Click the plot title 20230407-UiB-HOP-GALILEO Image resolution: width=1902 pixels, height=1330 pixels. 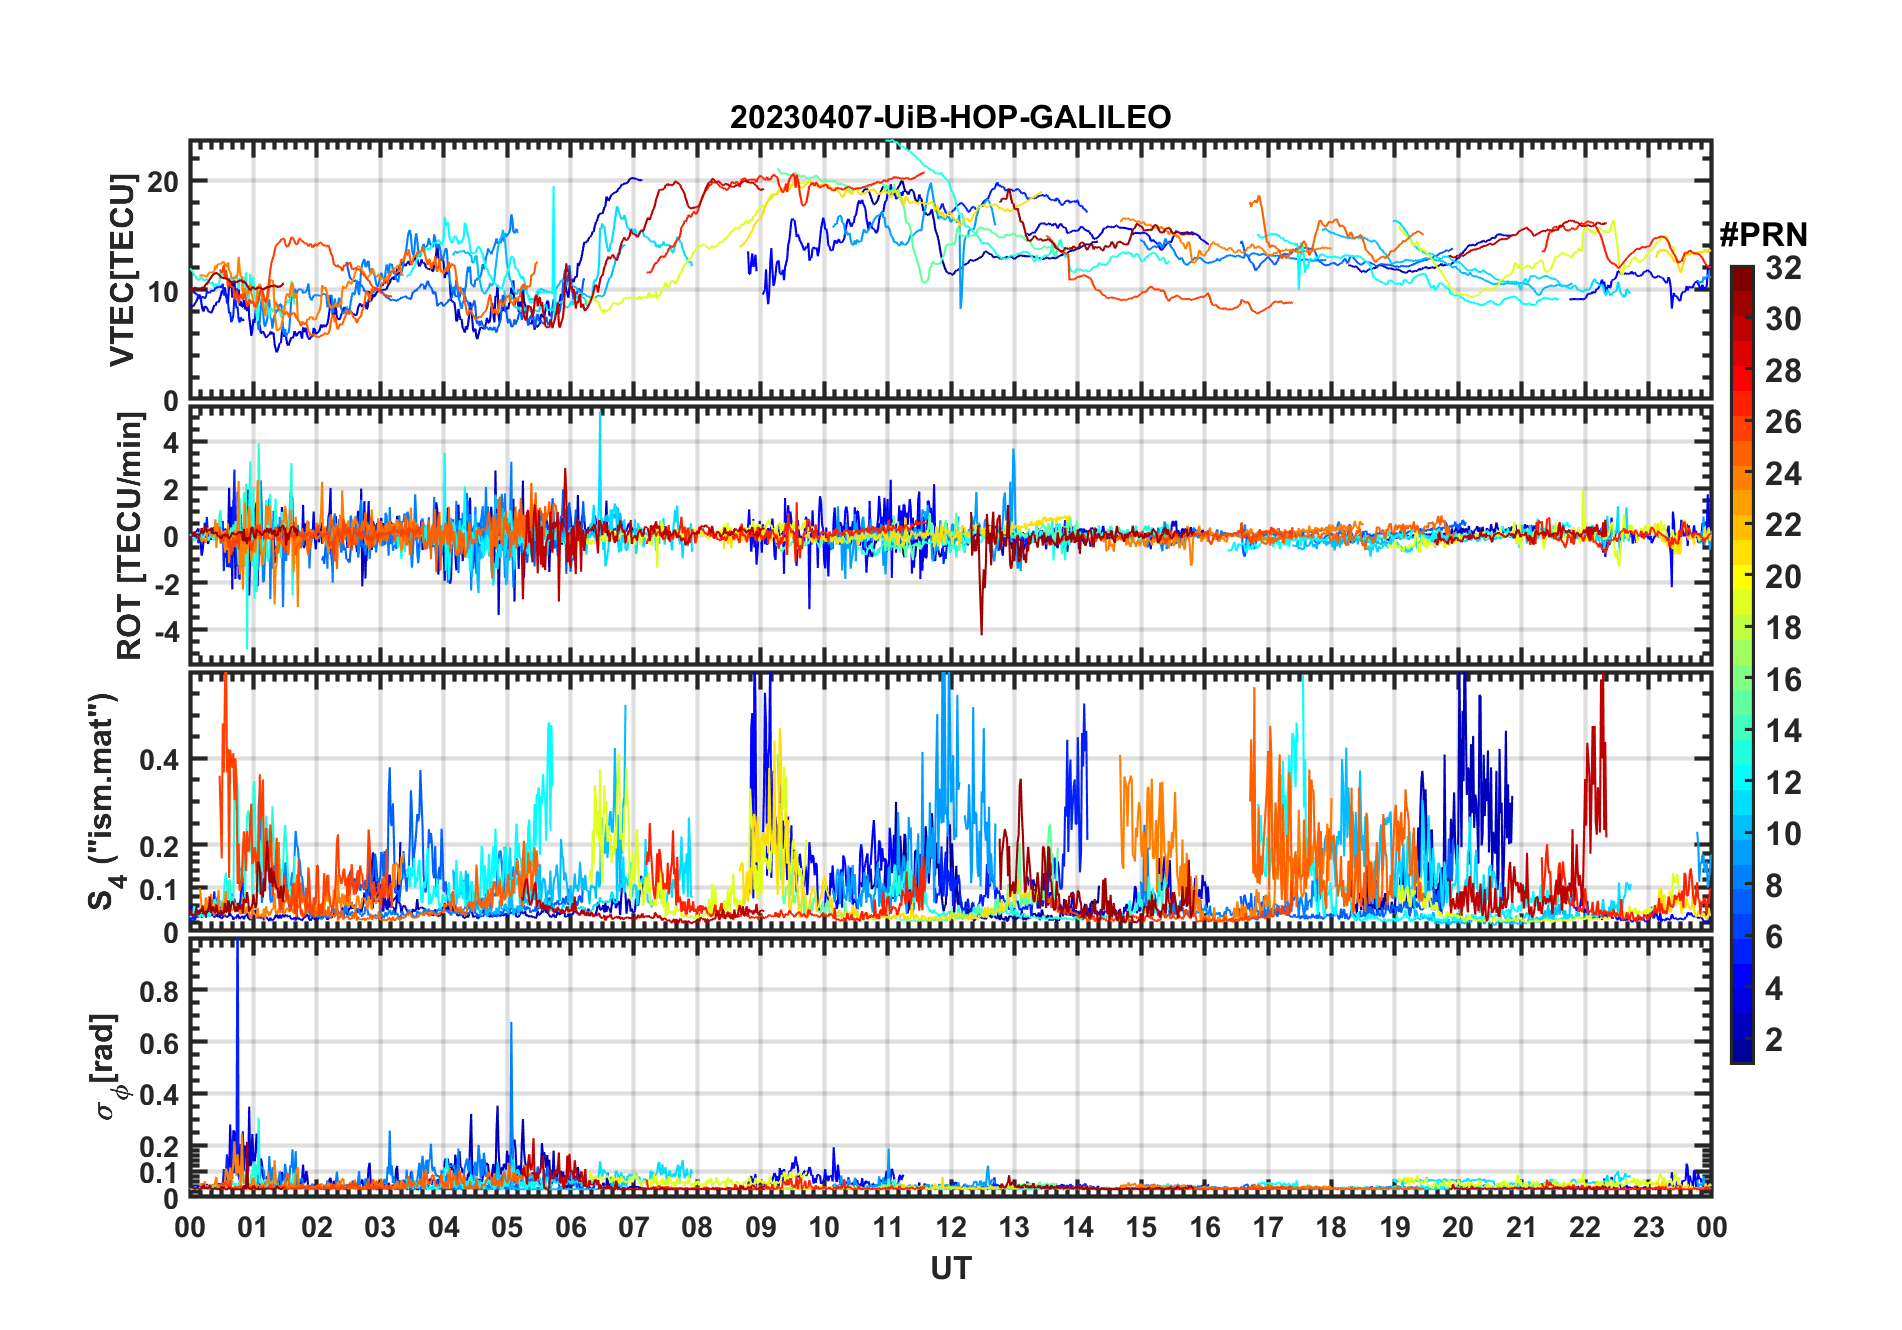[950, 118]
